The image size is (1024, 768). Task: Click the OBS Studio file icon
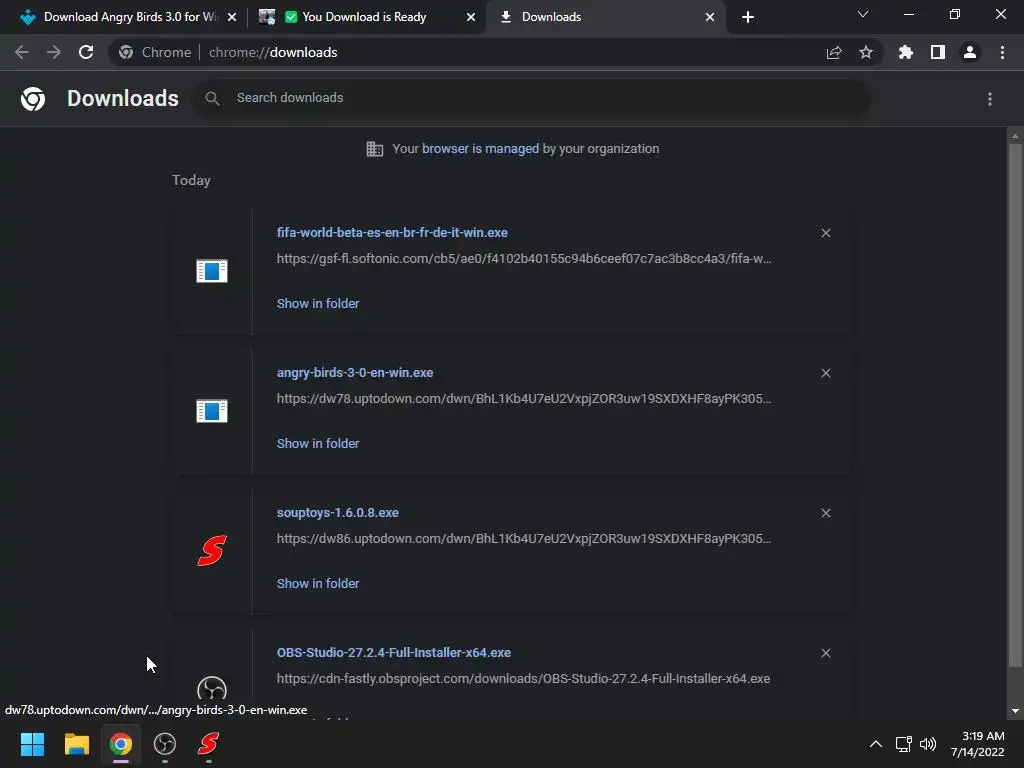[212, 690]
